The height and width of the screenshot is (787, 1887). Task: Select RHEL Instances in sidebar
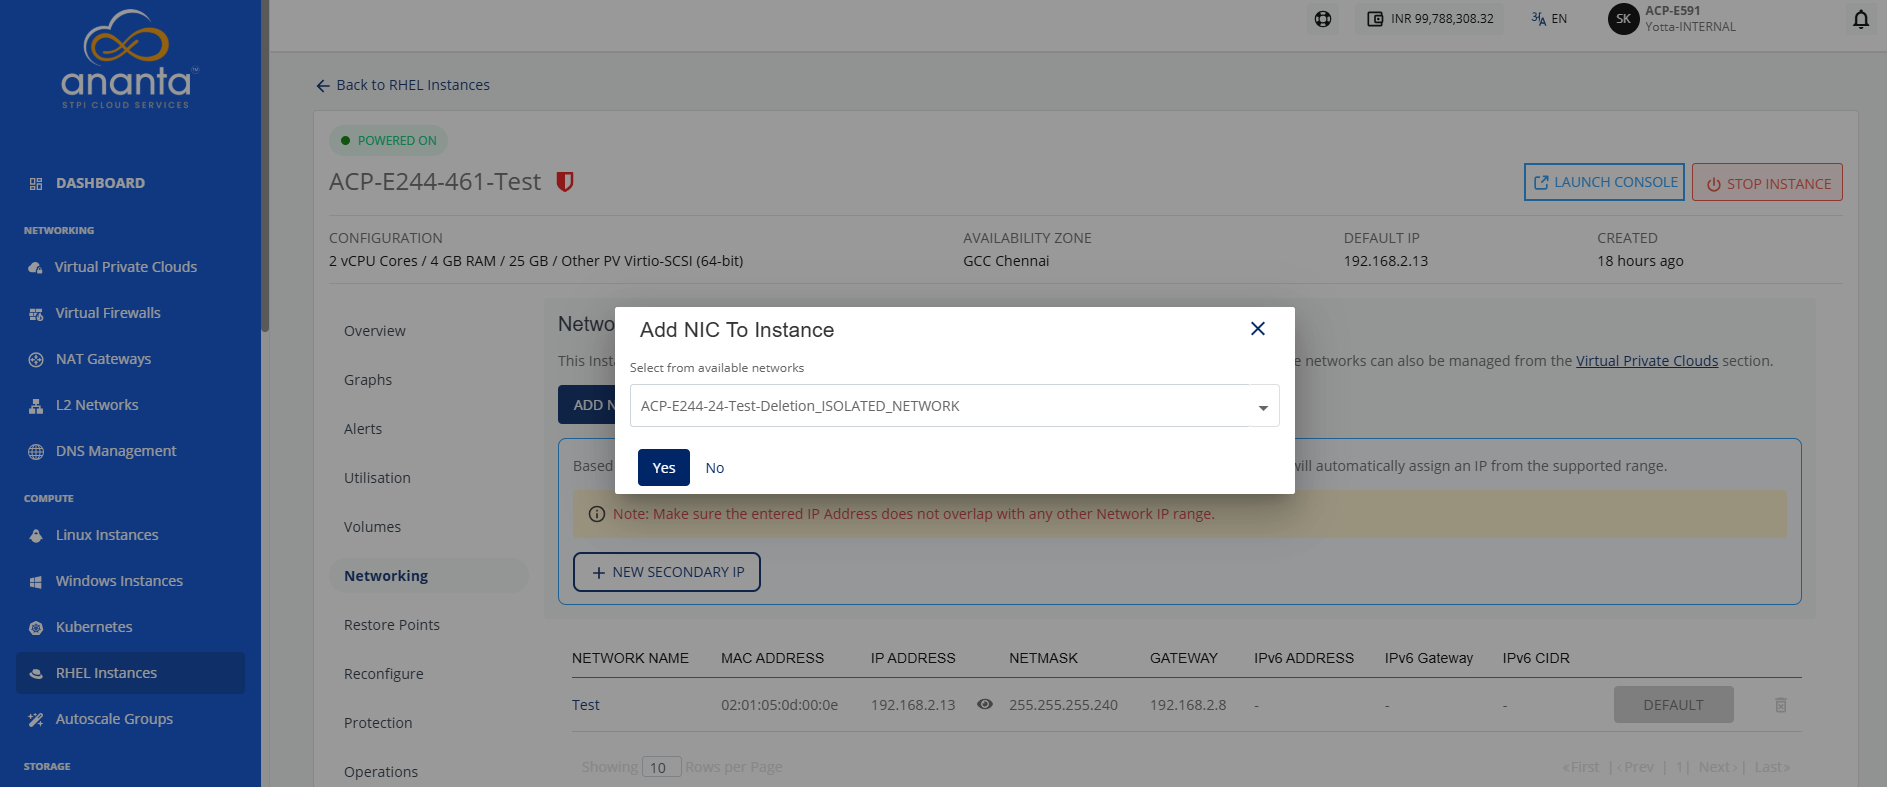(130, 673)
